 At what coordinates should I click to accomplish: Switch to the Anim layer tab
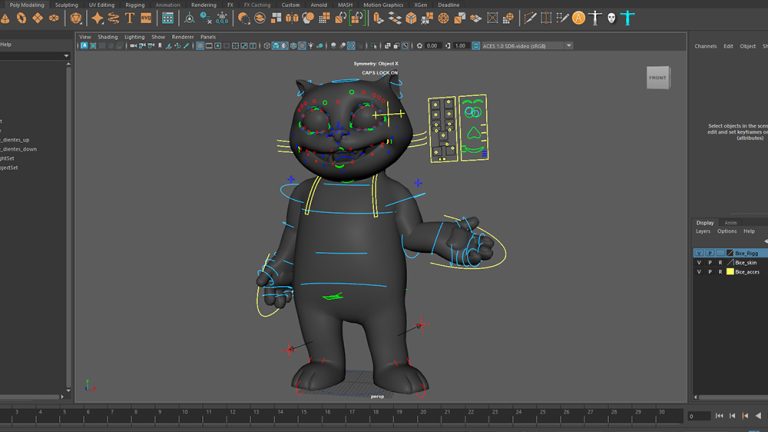click(x=730, y=222)
